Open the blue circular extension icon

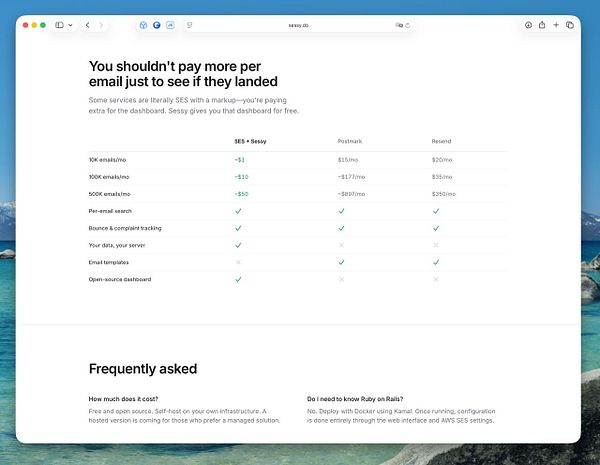click(x=157, y=25)
